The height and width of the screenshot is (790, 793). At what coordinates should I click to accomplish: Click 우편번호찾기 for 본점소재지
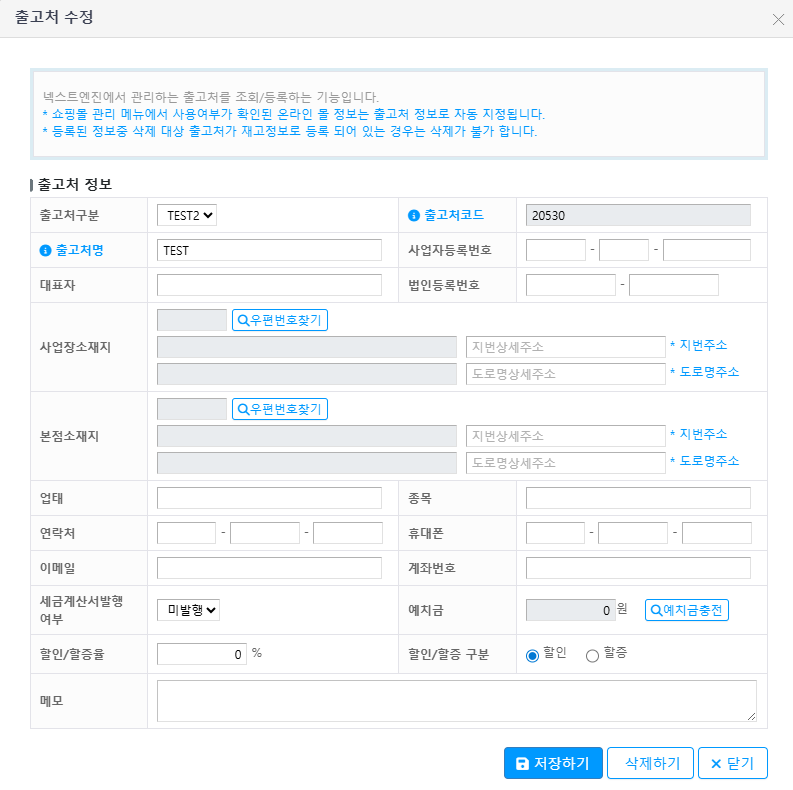(x=280, y=409)
